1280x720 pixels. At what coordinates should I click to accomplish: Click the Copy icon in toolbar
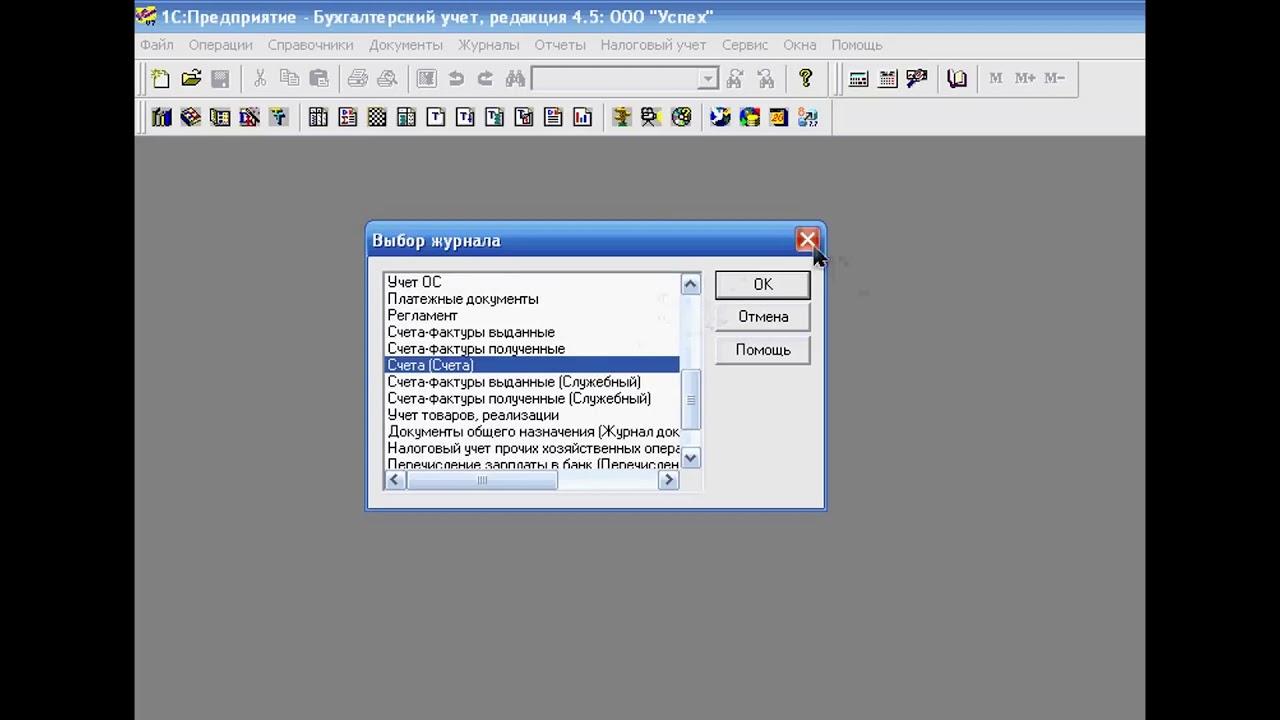tap(290, 78)
